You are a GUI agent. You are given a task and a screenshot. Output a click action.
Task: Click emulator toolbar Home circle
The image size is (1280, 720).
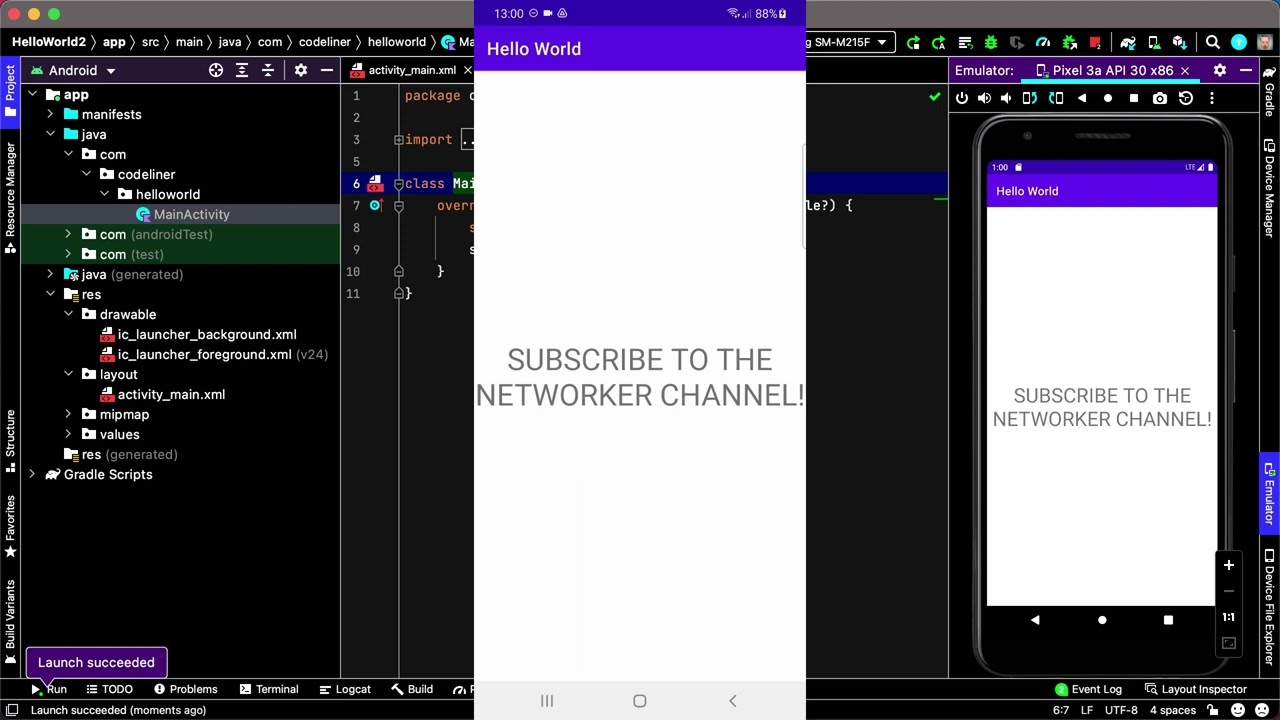tap(1108, 98)
